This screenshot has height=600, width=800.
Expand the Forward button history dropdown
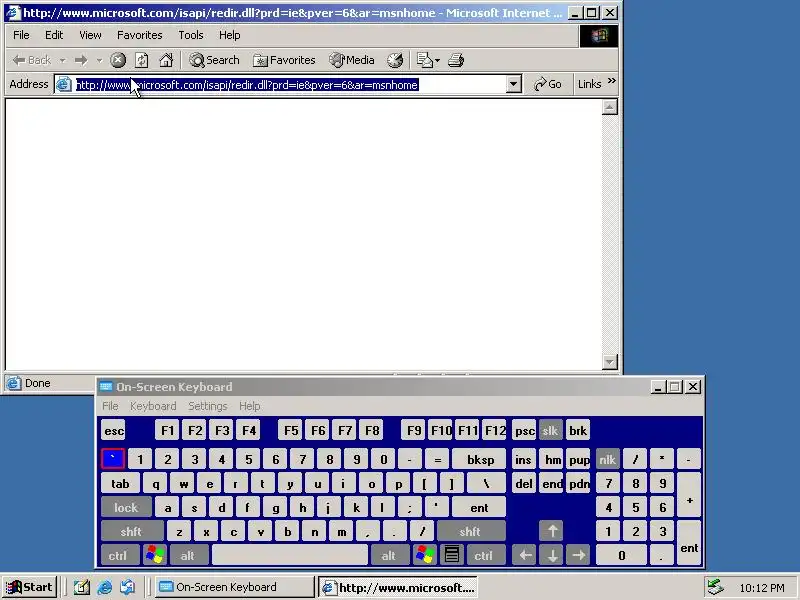tap(99, 61)
